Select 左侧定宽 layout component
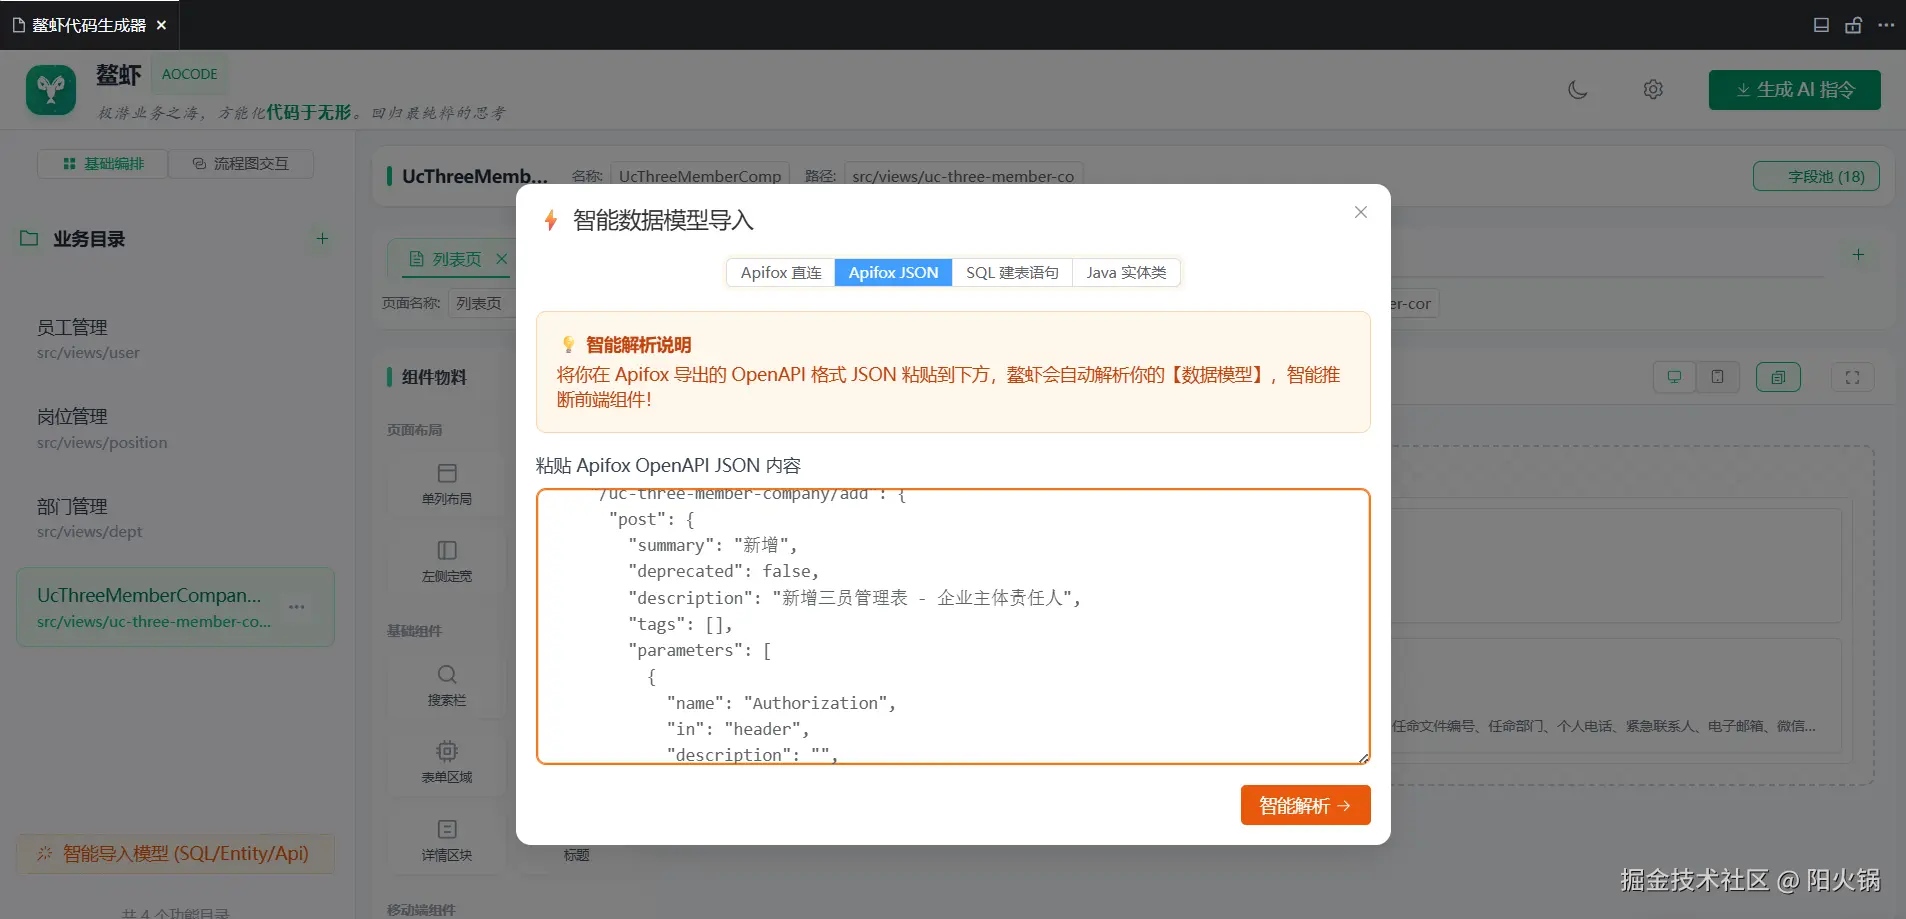Screen dimensions: 1906x919 point(447,561)
